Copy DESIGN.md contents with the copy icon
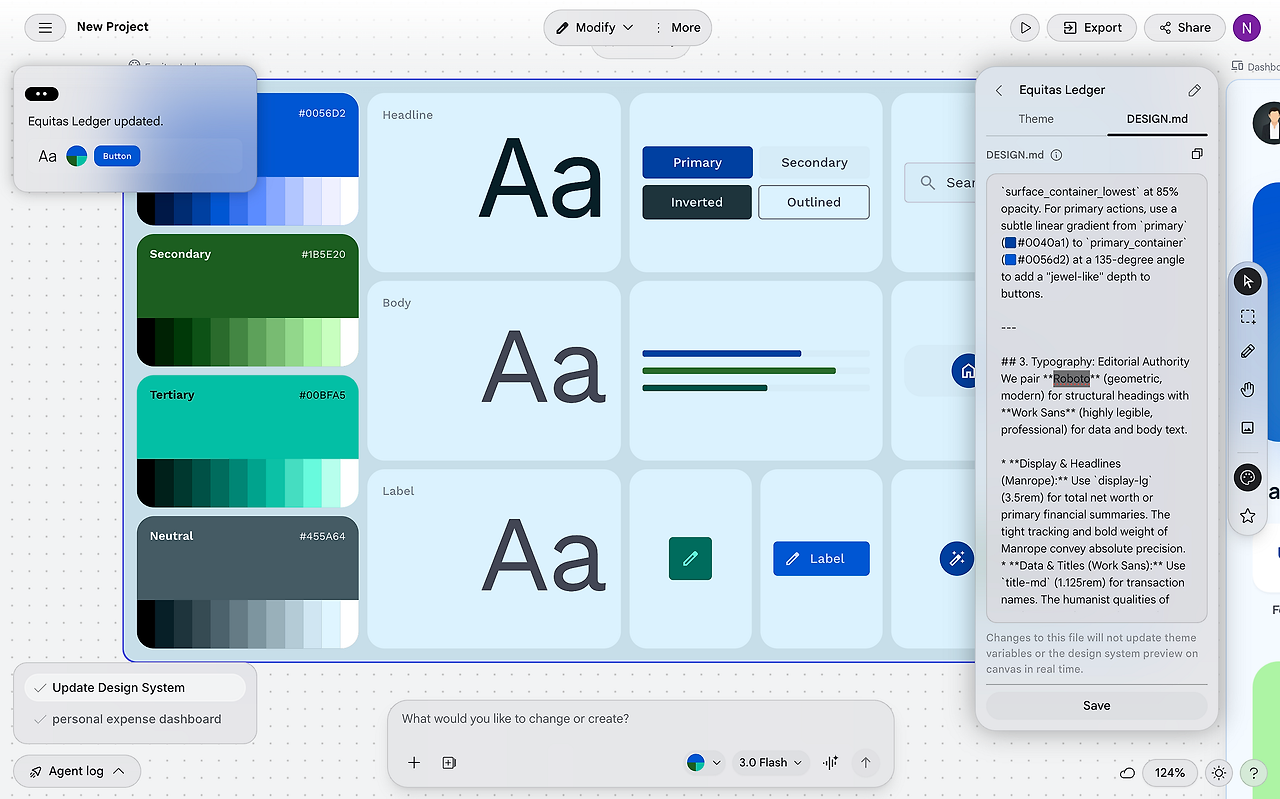 (1197, 154)
